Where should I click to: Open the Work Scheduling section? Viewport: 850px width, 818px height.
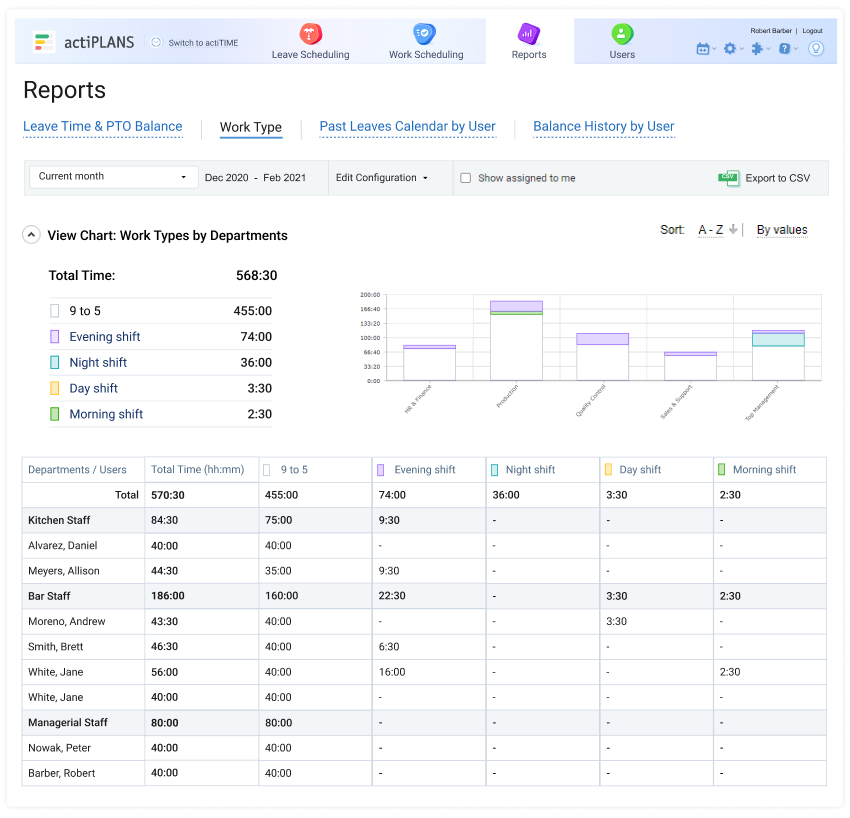pyautogui.click(x=426, y=42)
